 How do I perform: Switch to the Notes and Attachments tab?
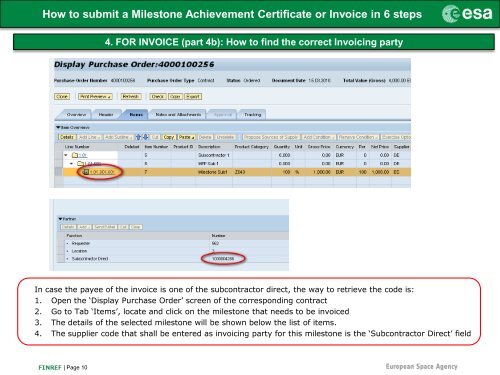pyautogui.click(x=178, y=114)
